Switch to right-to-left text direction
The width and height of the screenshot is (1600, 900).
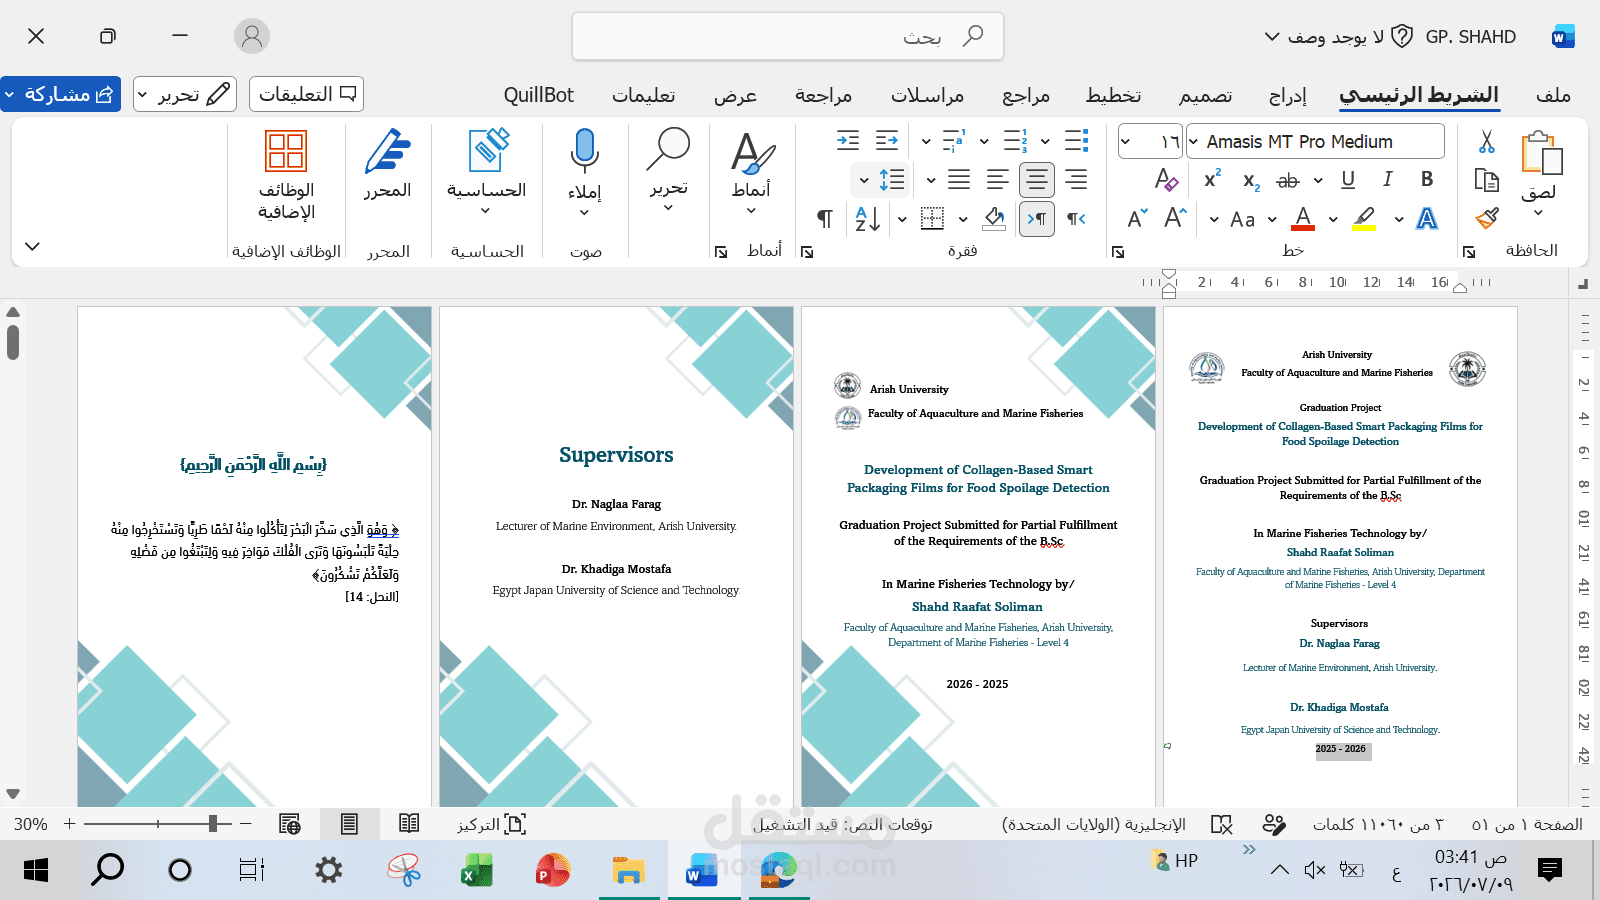click(1076, 218)
